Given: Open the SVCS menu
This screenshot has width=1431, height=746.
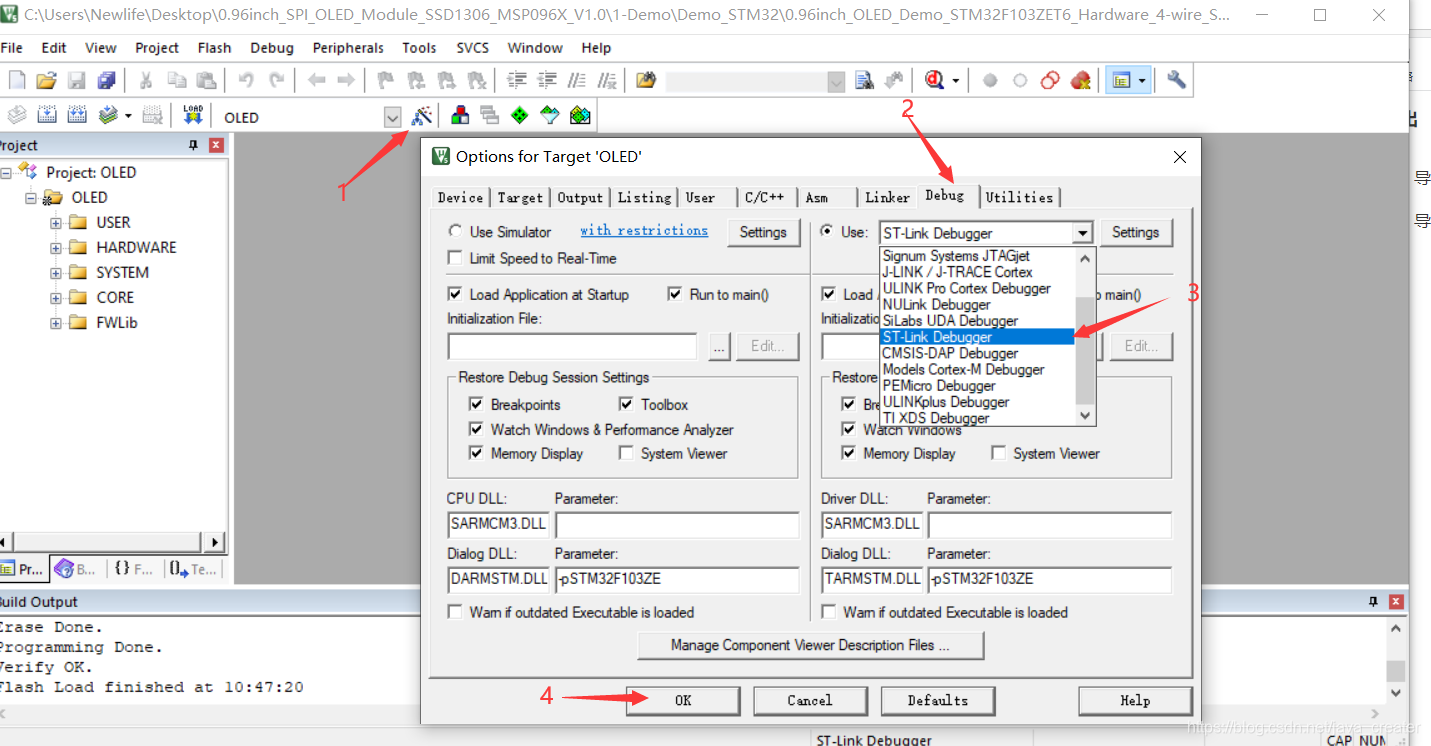Looking at the screenshot, I should coord(473,48).
